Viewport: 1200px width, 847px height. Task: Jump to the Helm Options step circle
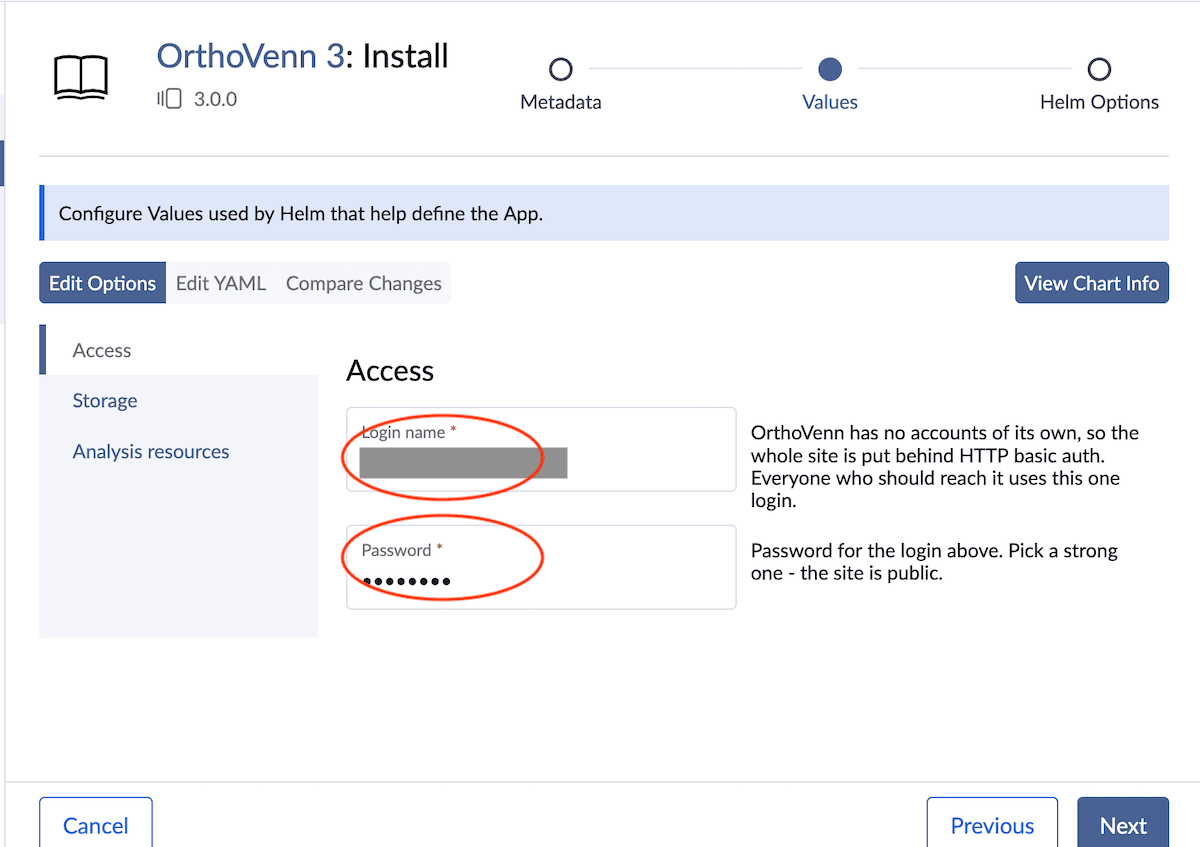[1099, 69]
